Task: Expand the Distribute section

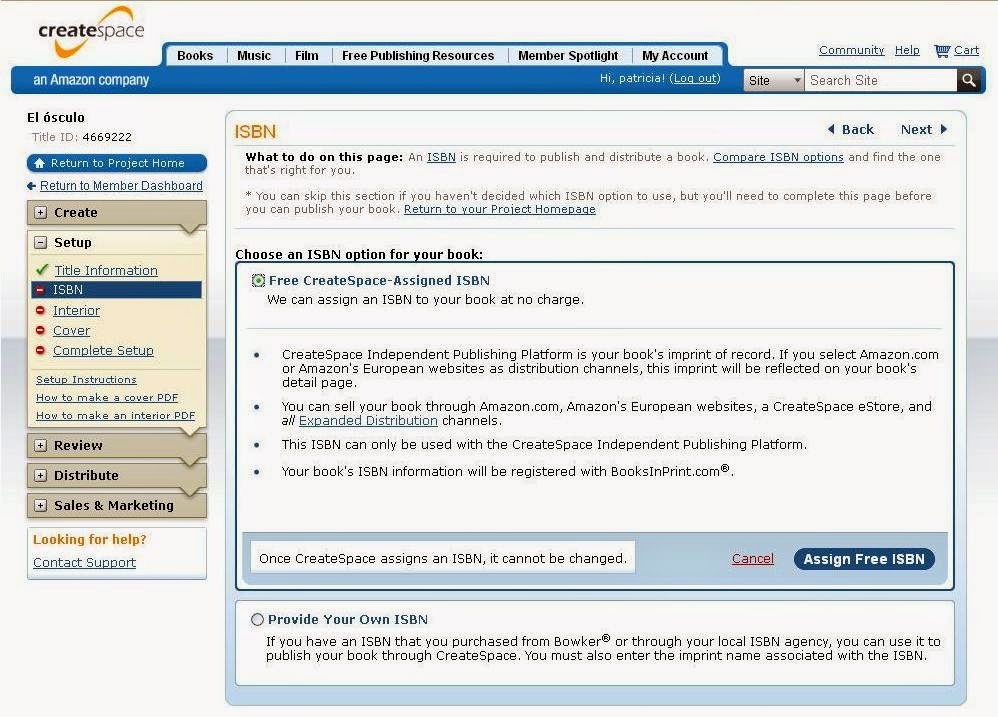Action: click(x=41, y=475)
